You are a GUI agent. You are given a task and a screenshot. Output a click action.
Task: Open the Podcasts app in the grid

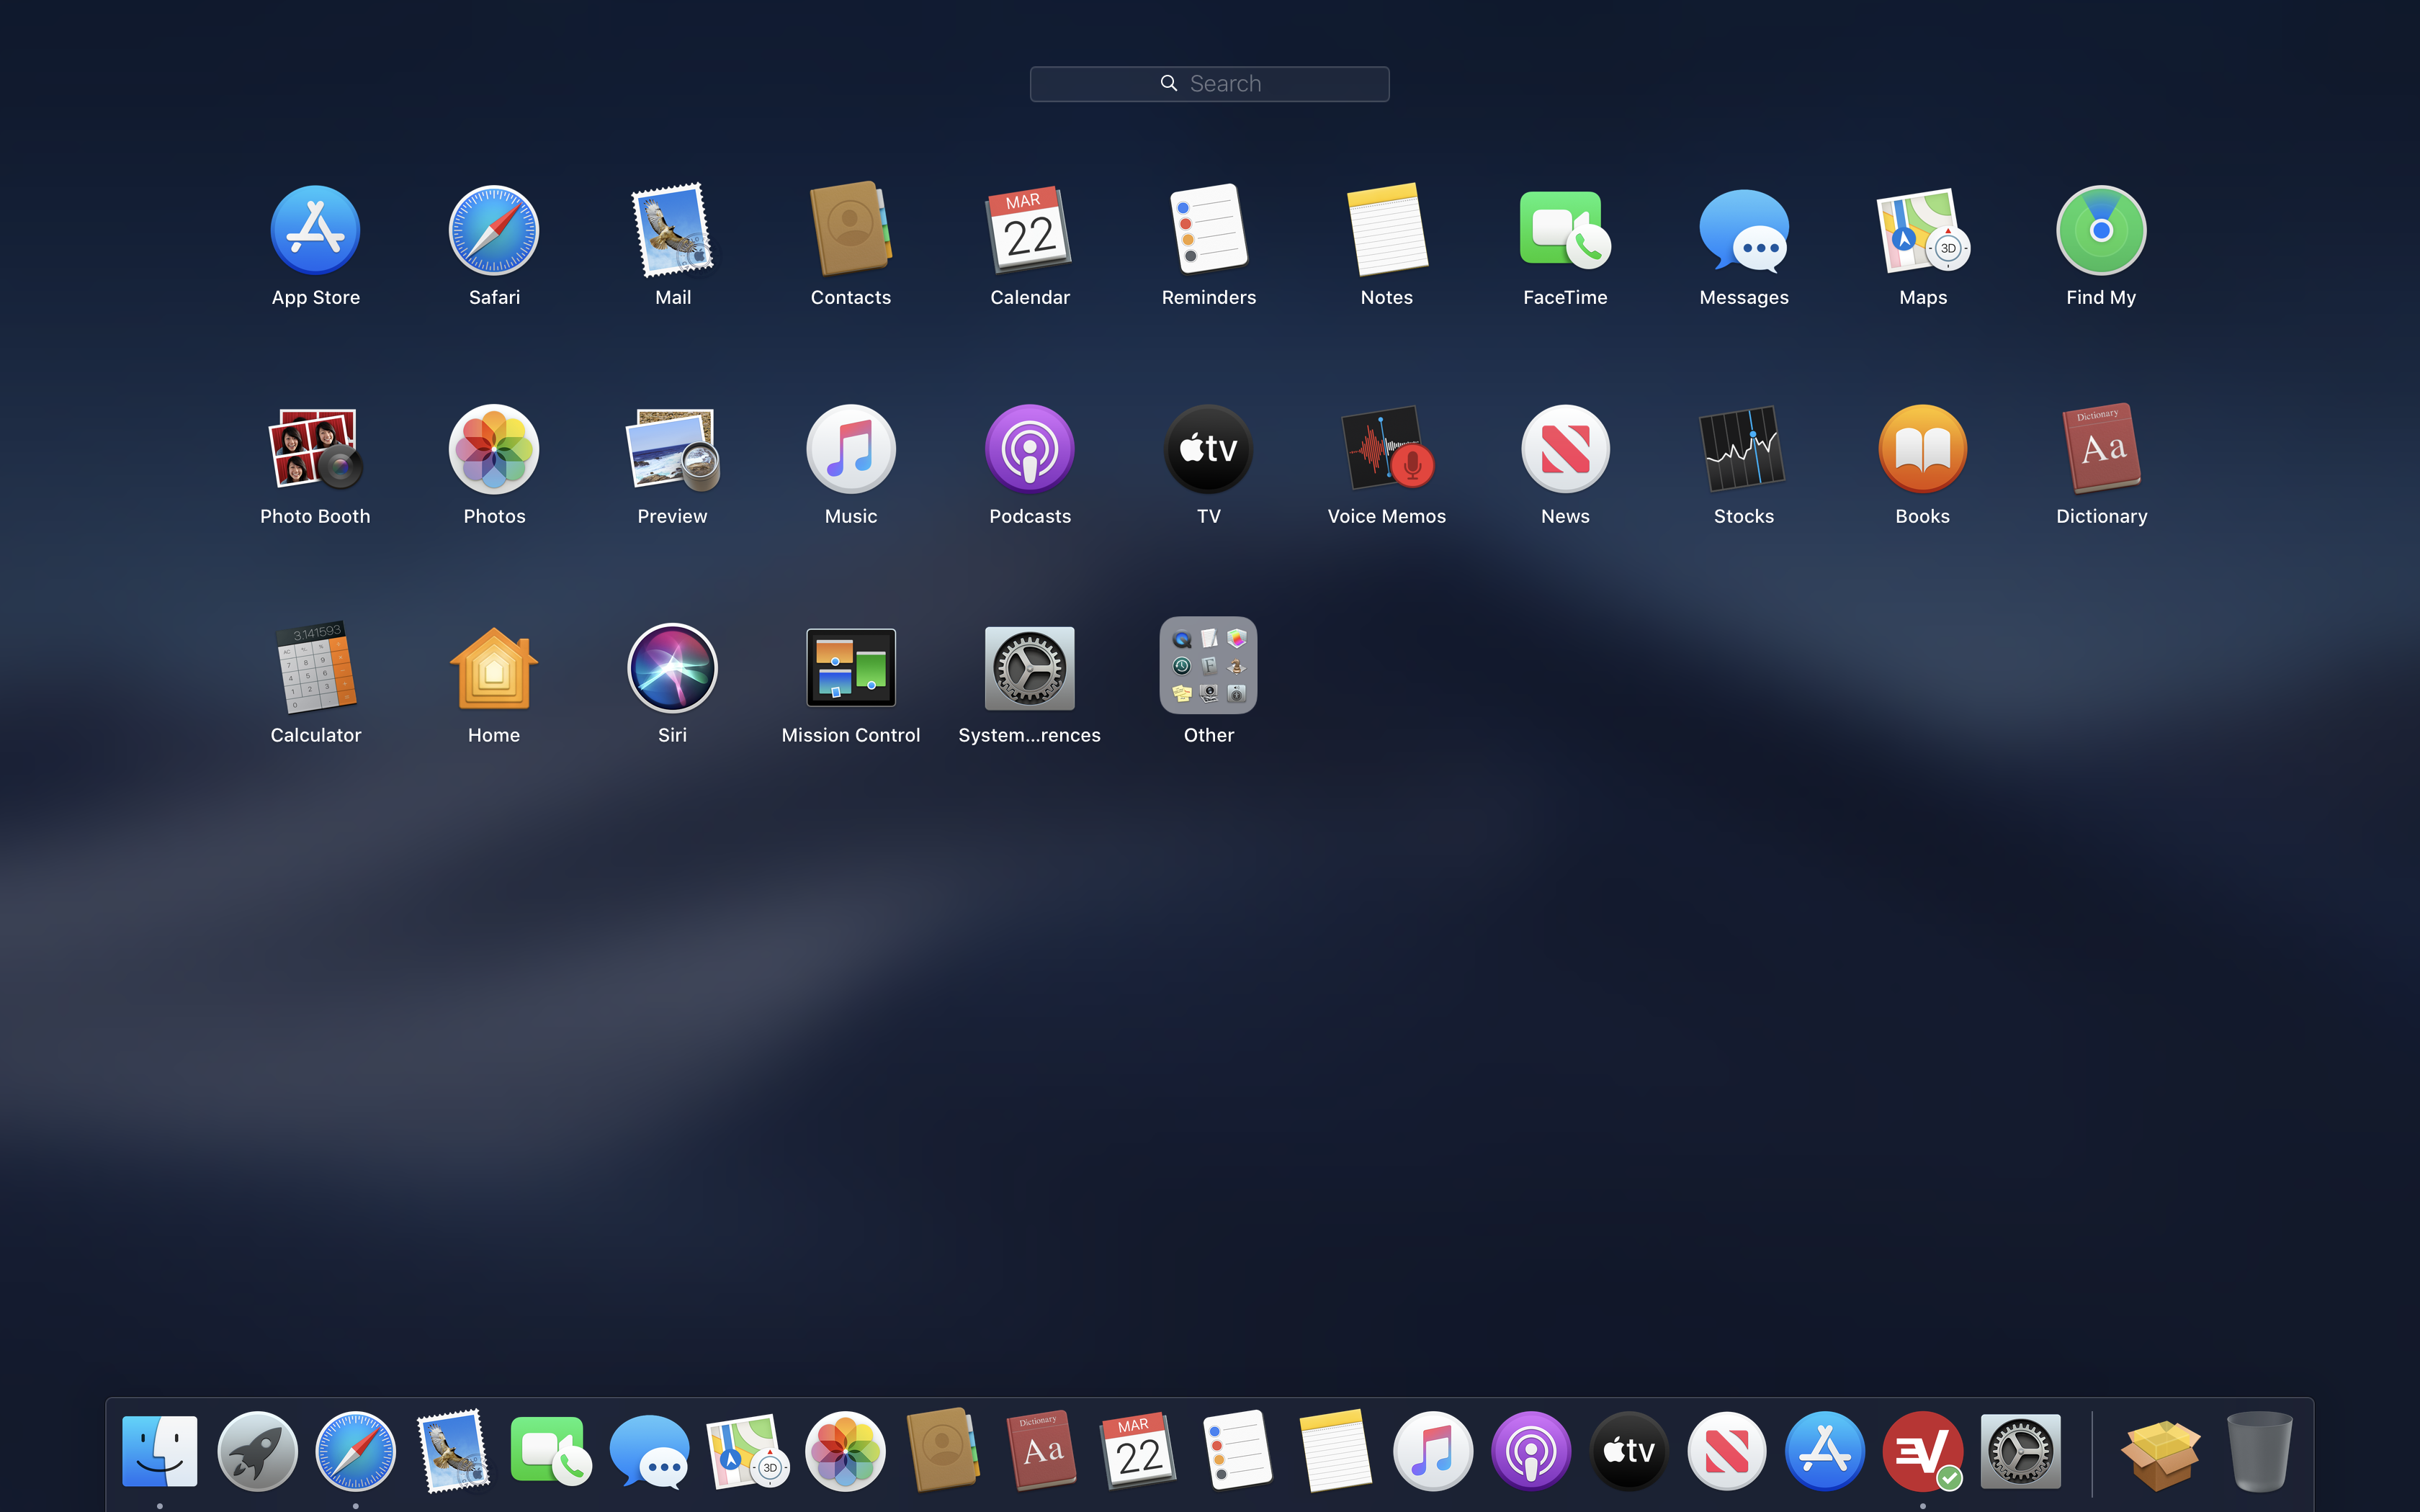tap(1029, 450)
